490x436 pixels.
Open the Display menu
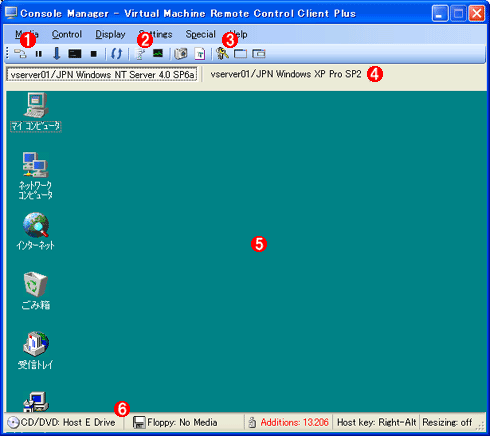[110, 34]
